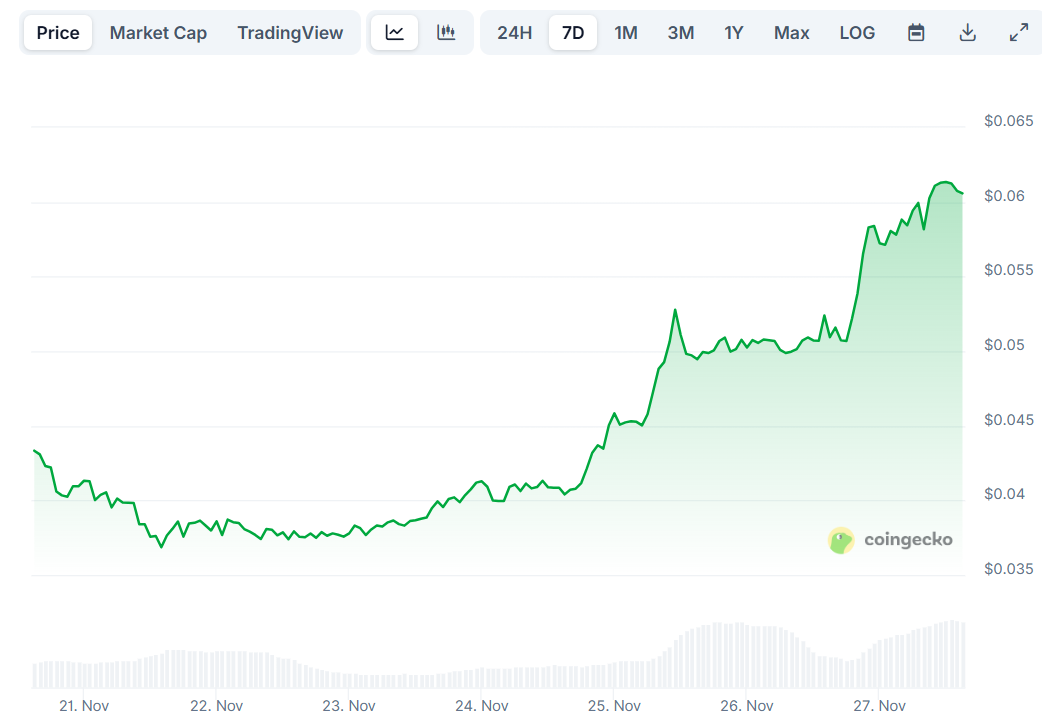Image resolution: width=1042 pixels, height=722 pixels.
Task: Open the calendar date range picker
Action: [x=916, y=31]
